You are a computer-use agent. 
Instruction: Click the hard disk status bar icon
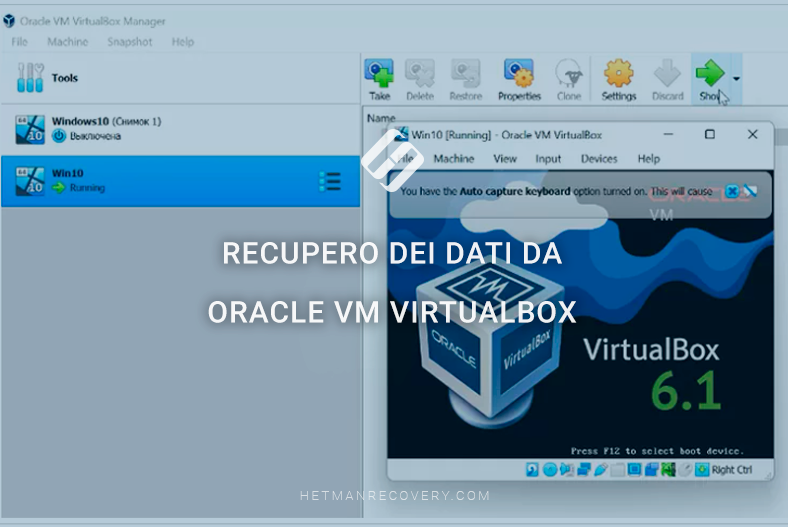[x=532, y=470]
